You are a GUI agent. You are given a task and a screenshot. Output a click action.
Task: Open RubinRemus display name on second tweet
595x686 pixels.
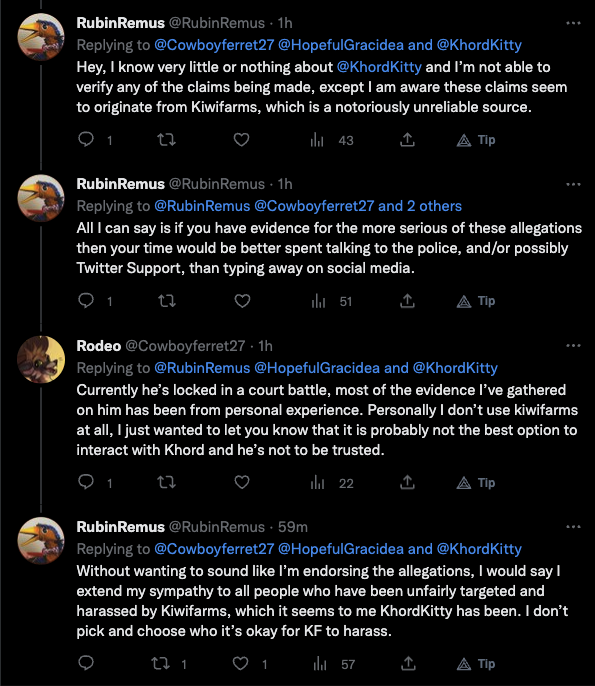(120, 184)
